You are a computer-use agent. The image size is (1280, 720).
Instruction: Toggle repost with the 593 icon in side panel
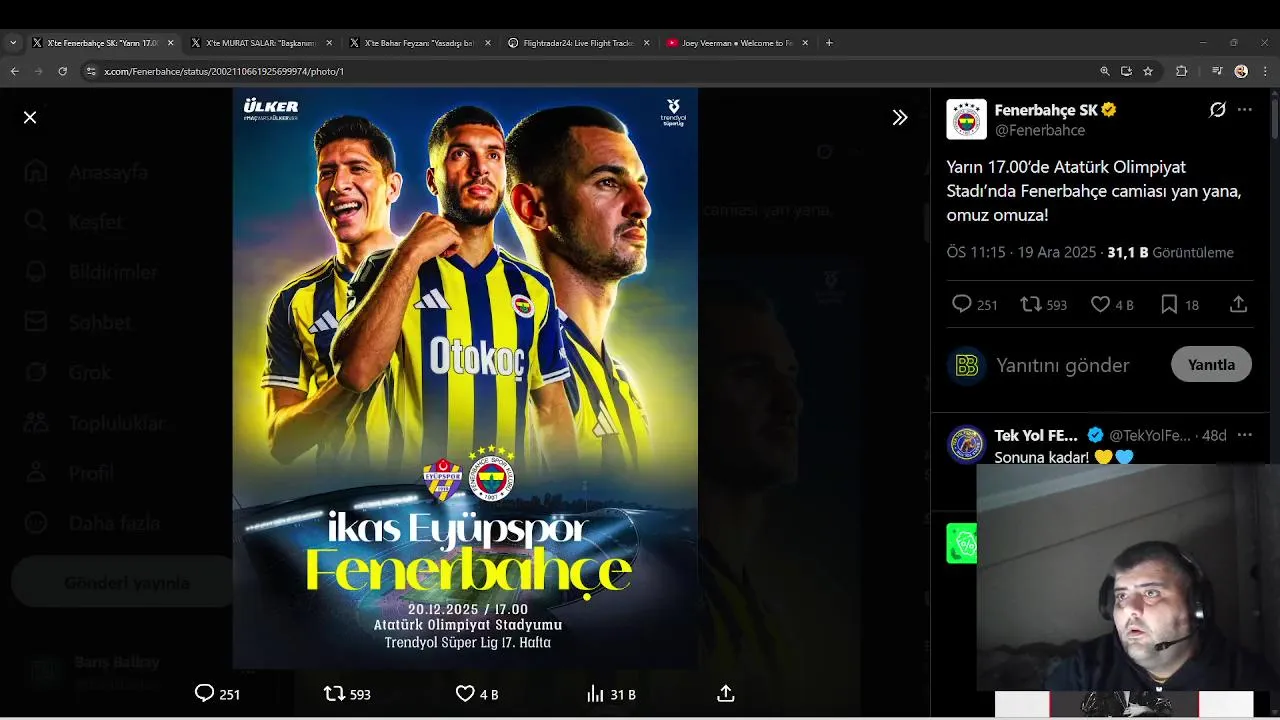(x=1043, y=305)
